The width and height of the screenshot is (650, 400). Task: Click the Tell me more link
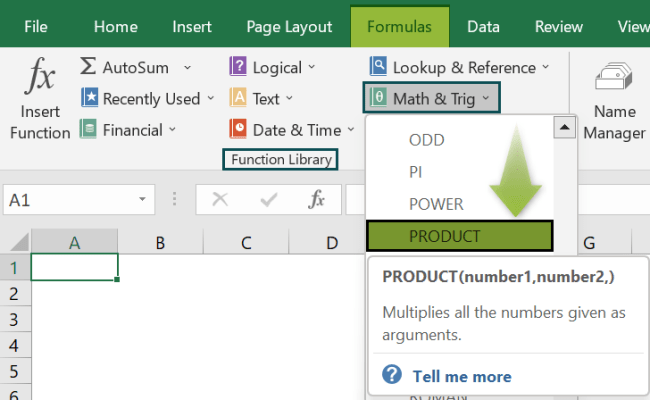tap(462, 376)
